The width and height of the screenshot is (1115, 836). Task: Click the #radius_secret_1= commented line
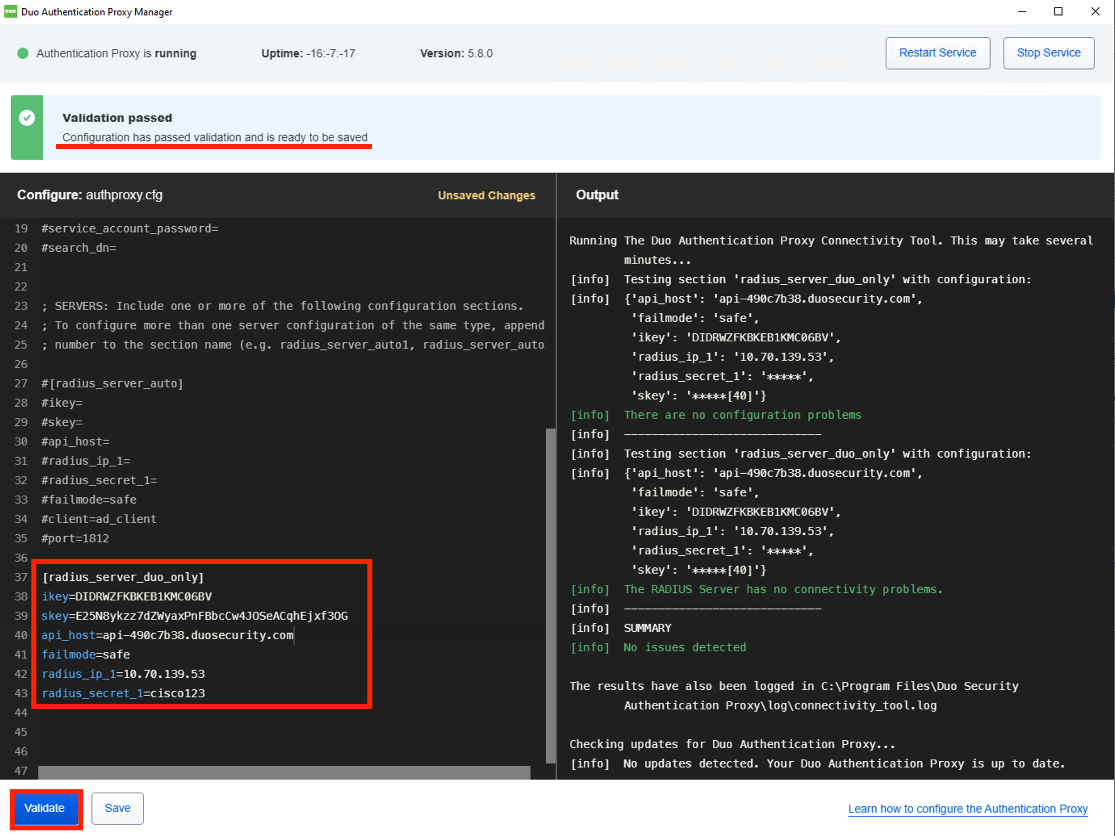(100, 481)
